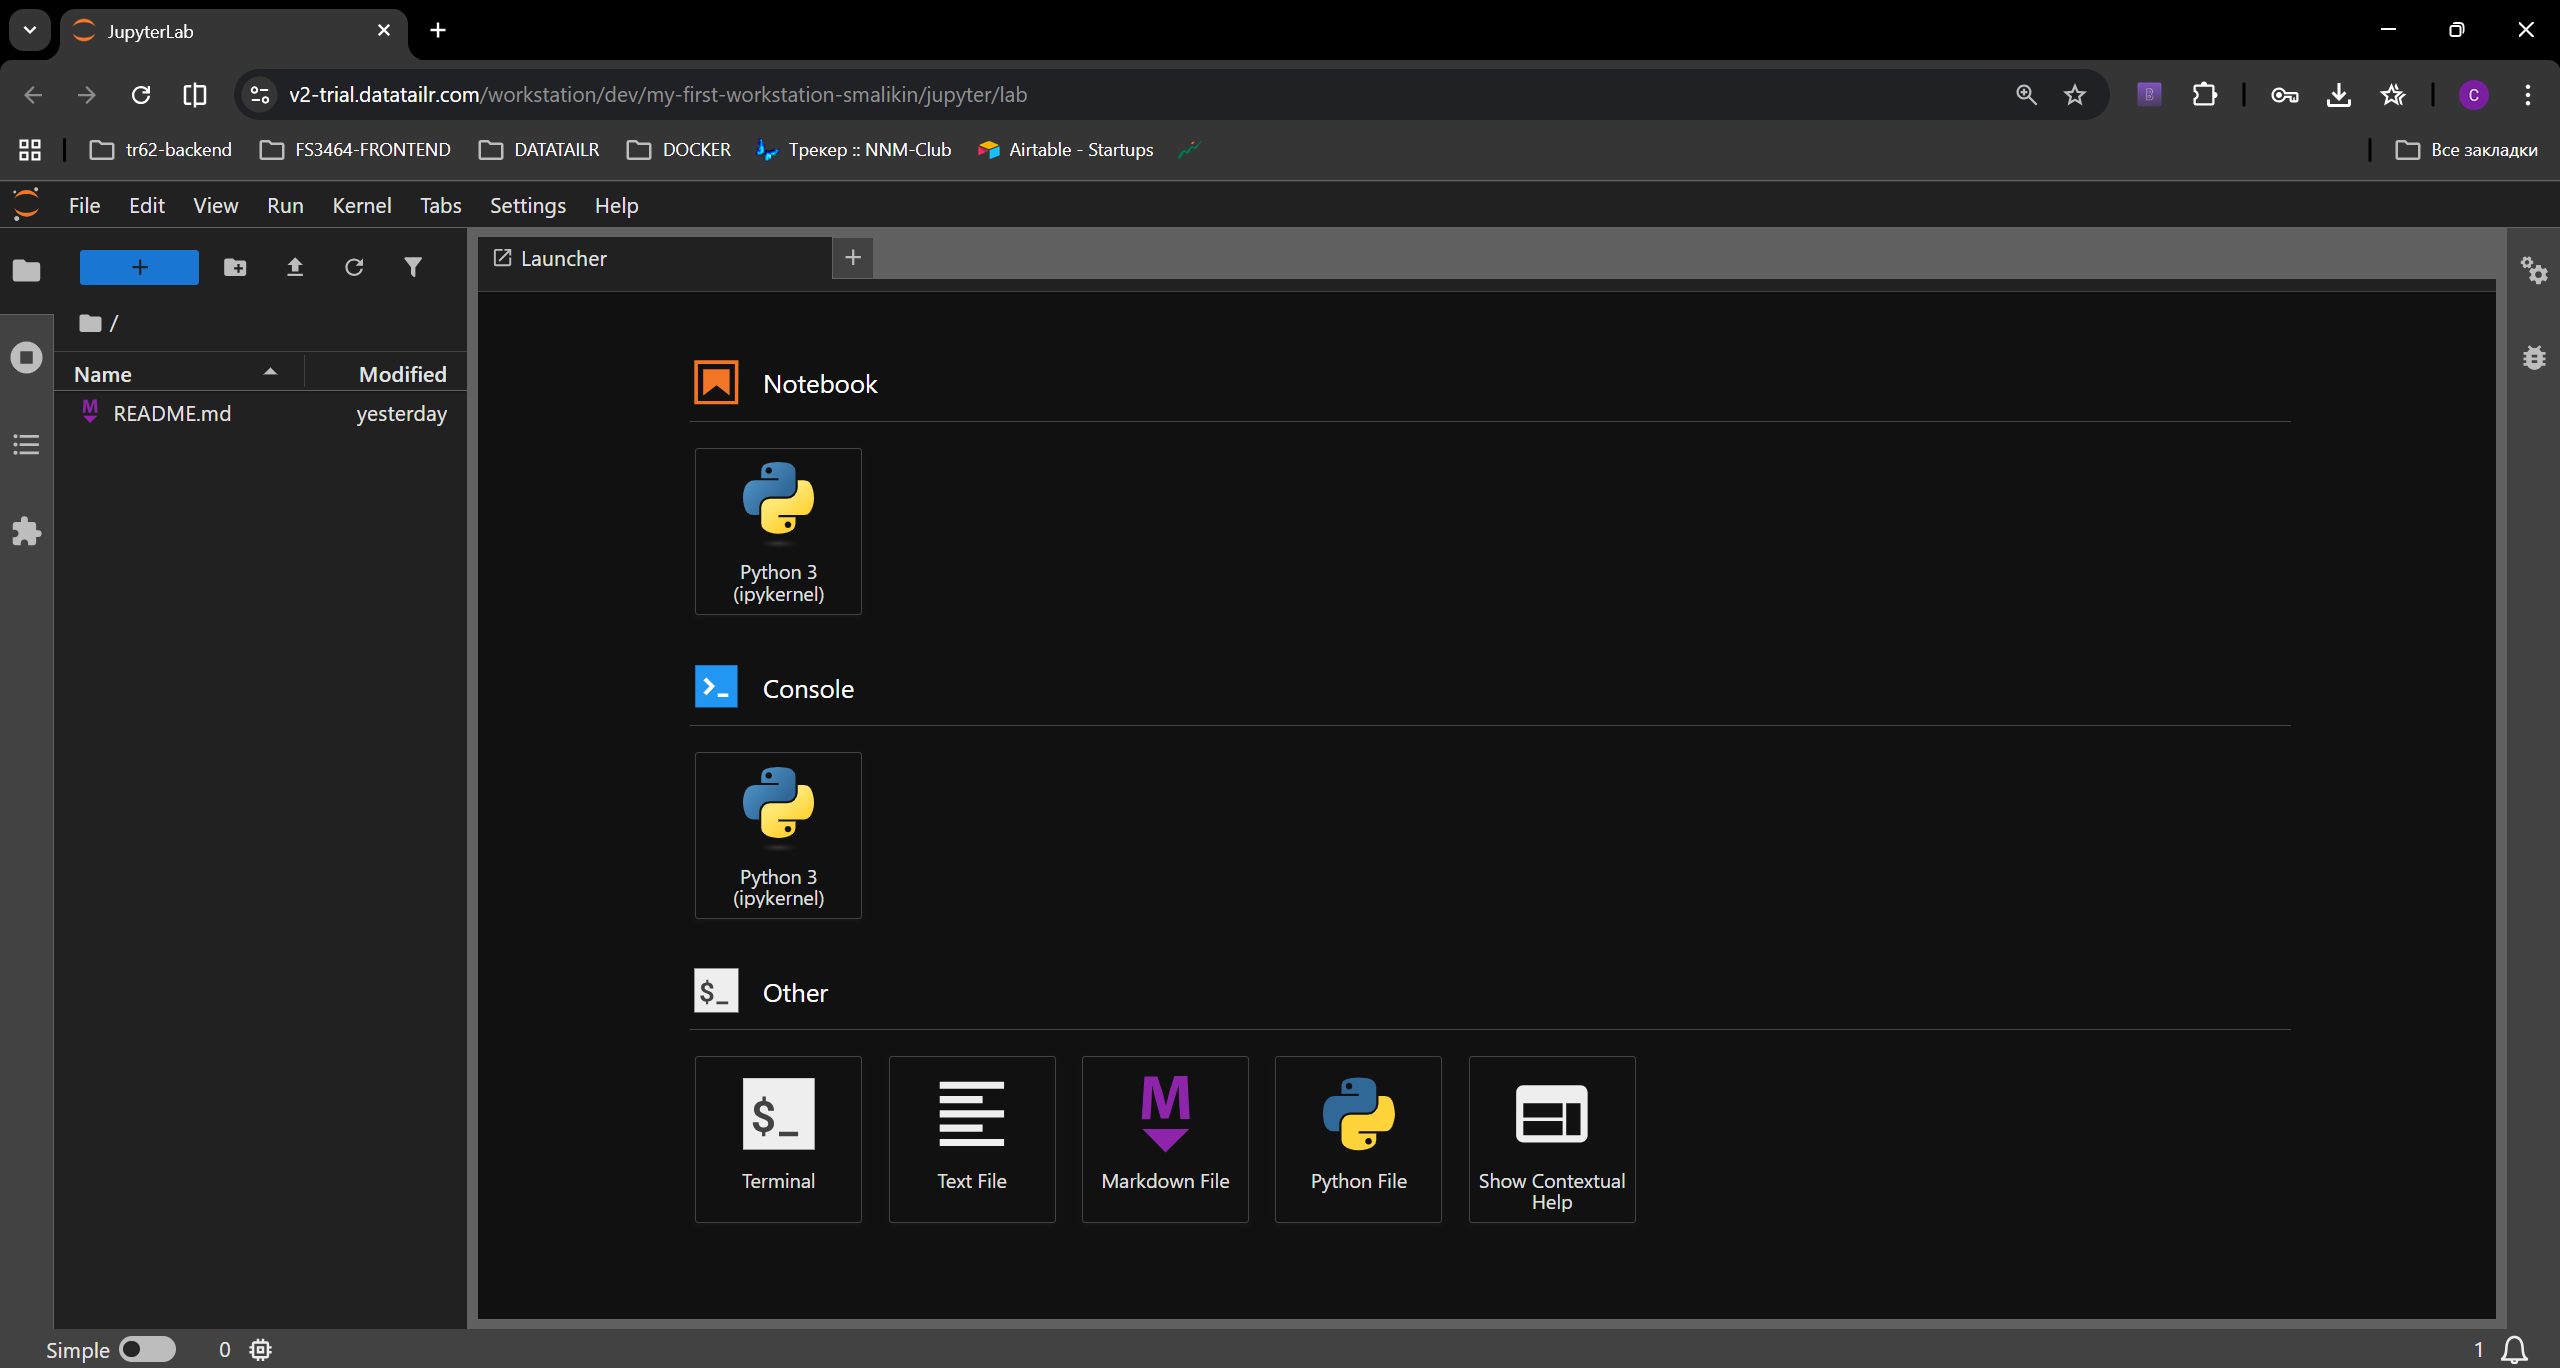Open all bookmarks folder Все закладки
The height and width of the screenshot is (1368, 2560).
click(x=2468, y=150)
